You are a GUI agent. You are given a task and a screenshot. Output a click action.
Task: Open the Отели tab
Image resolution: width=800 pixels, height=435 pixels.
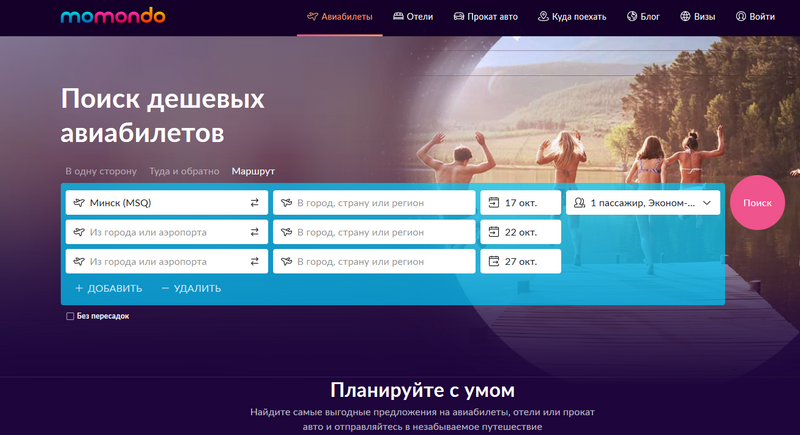[413, 17]
